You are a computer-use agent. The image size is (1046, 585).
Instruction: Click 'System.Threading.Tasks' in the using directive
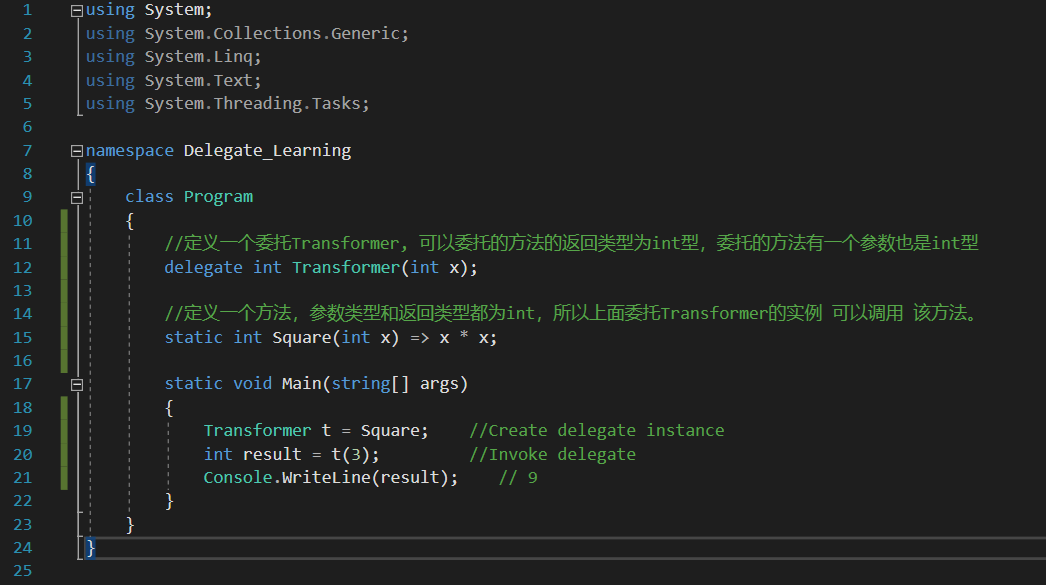[x=253, y=103]
